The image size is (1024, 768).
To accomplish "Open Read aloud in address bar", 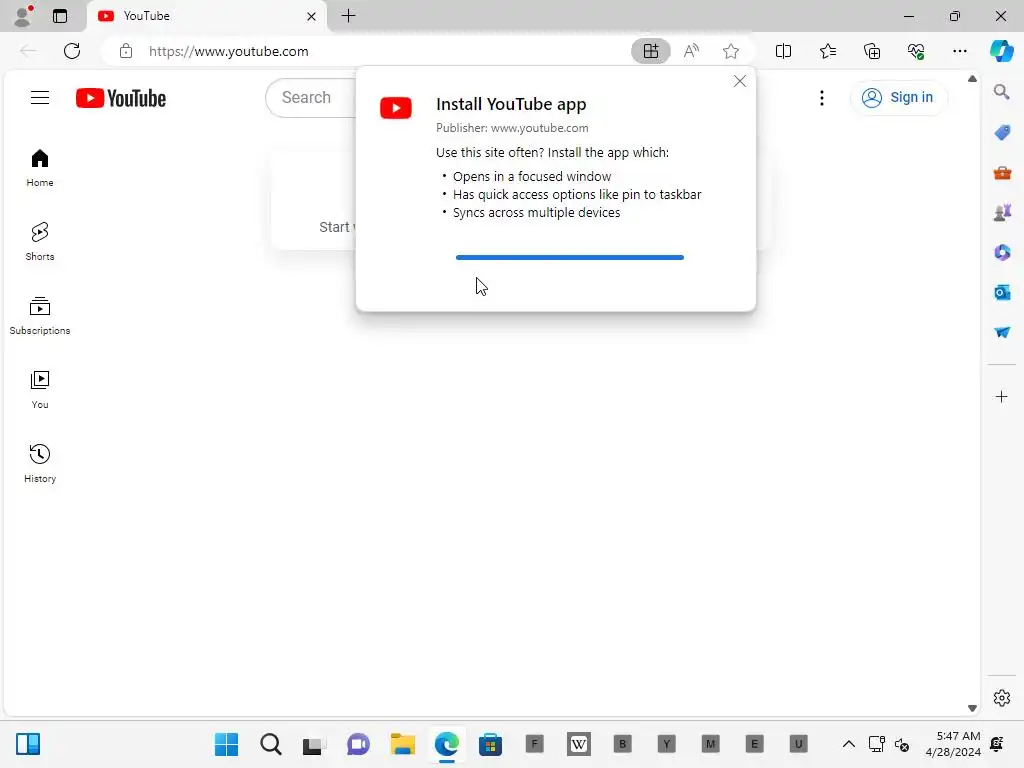I will [x=691, y=51].
